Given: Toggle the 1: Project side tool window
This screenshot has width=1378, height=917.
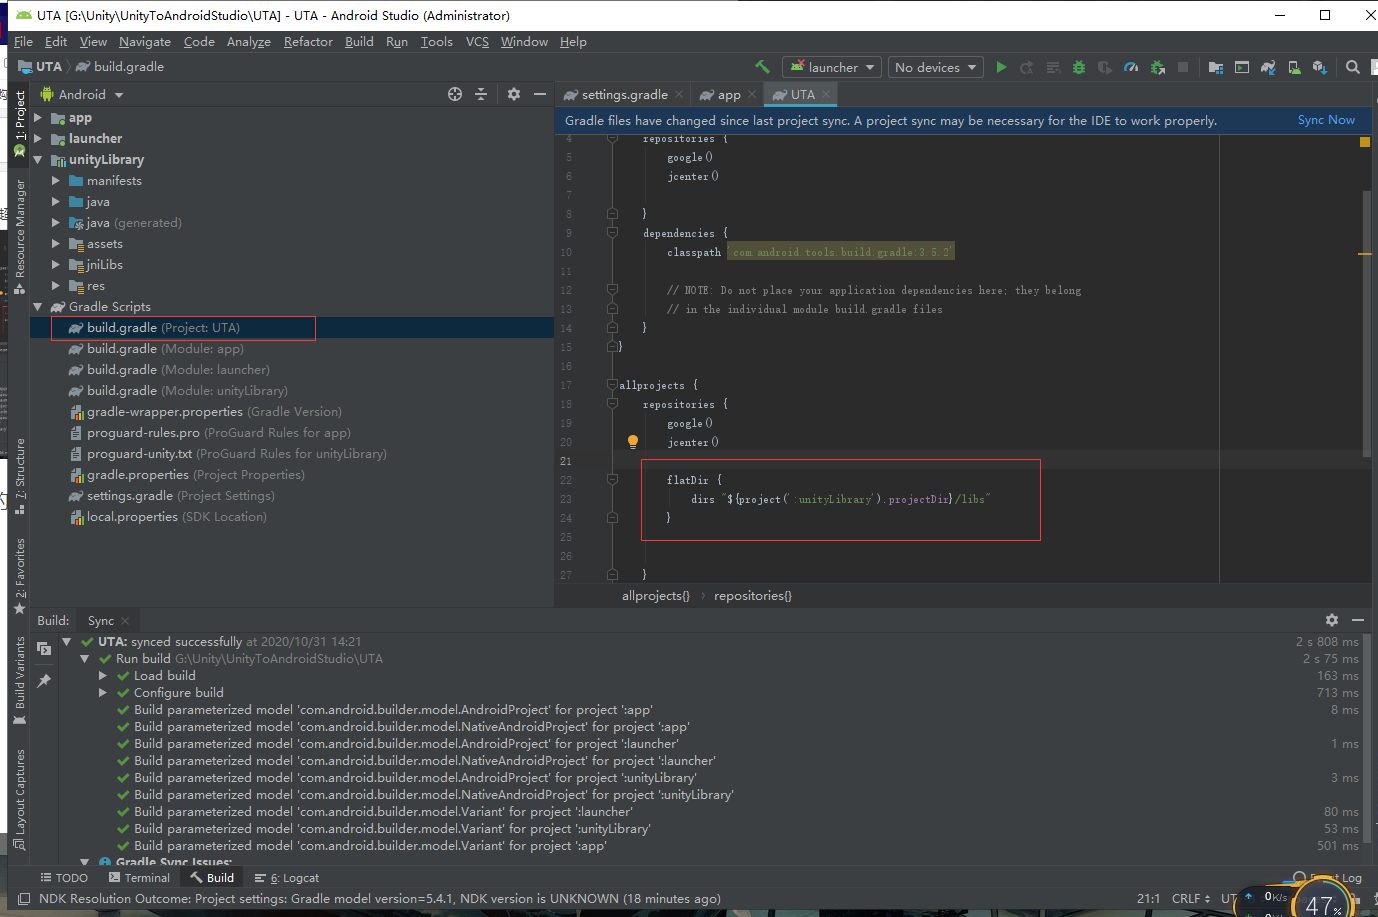Looking at the screenshot, I should 20,122.
